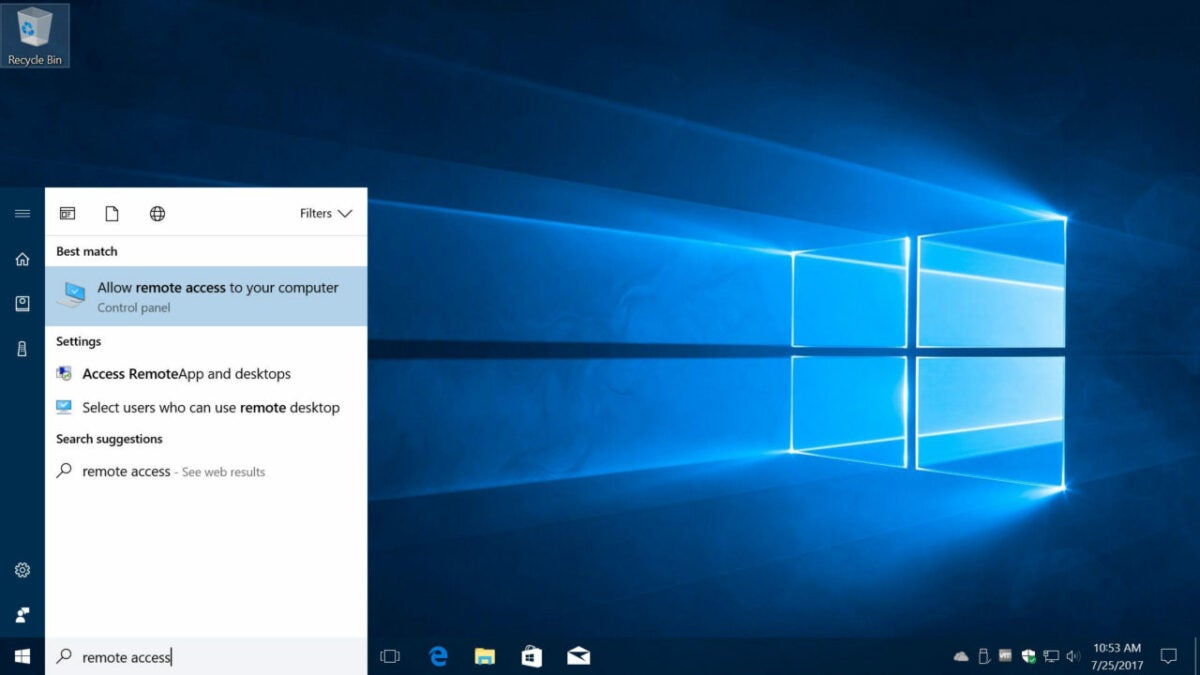Open Task View from the taskbar
1200x675 pixels.
point(389,657)
